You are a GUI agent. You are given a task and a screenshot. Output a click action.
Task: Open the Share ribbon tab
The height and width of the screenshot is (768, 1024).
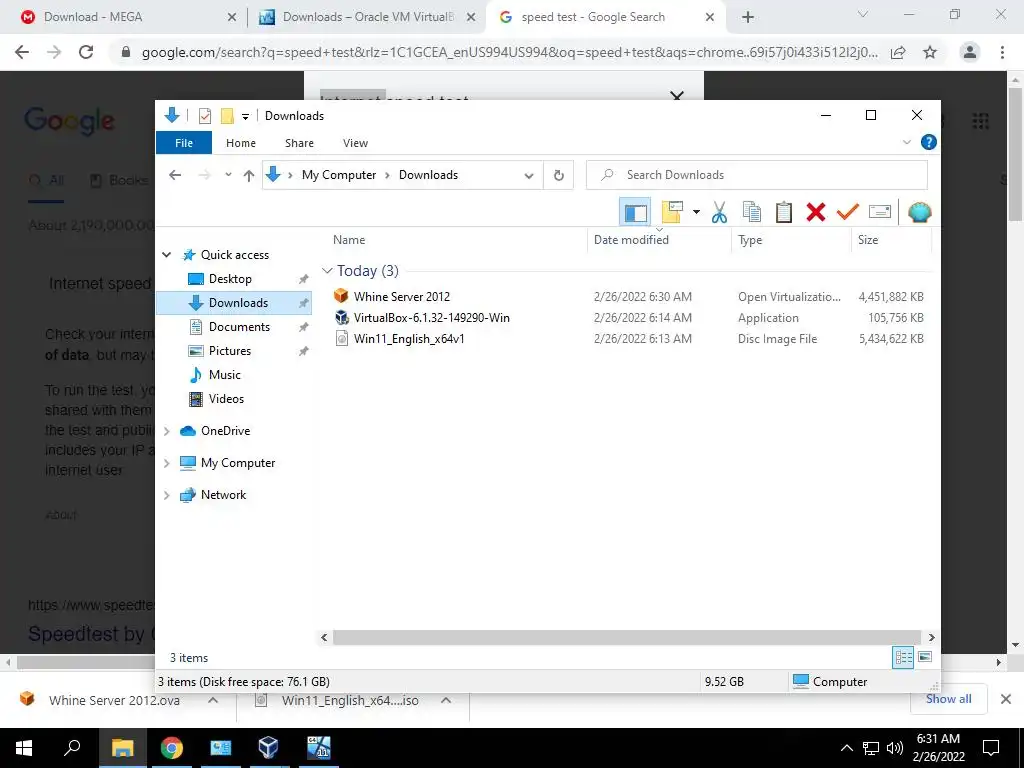[299, 143]
